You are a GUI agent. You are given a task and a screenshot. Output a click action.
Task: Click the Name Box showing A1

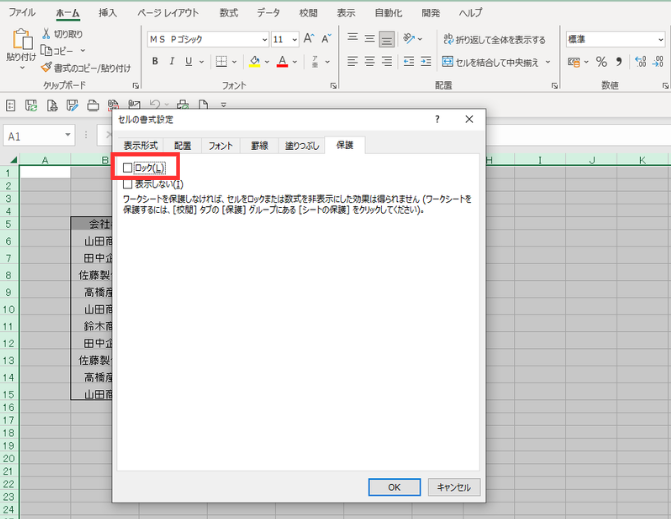[34, 136]
